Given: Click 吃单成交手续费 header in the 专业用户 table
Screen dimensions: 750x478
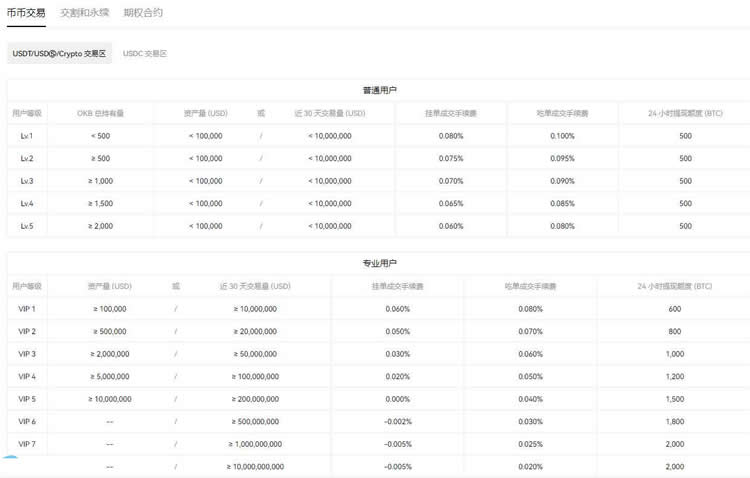Looking at the screenshot, I should pos(531,286).
